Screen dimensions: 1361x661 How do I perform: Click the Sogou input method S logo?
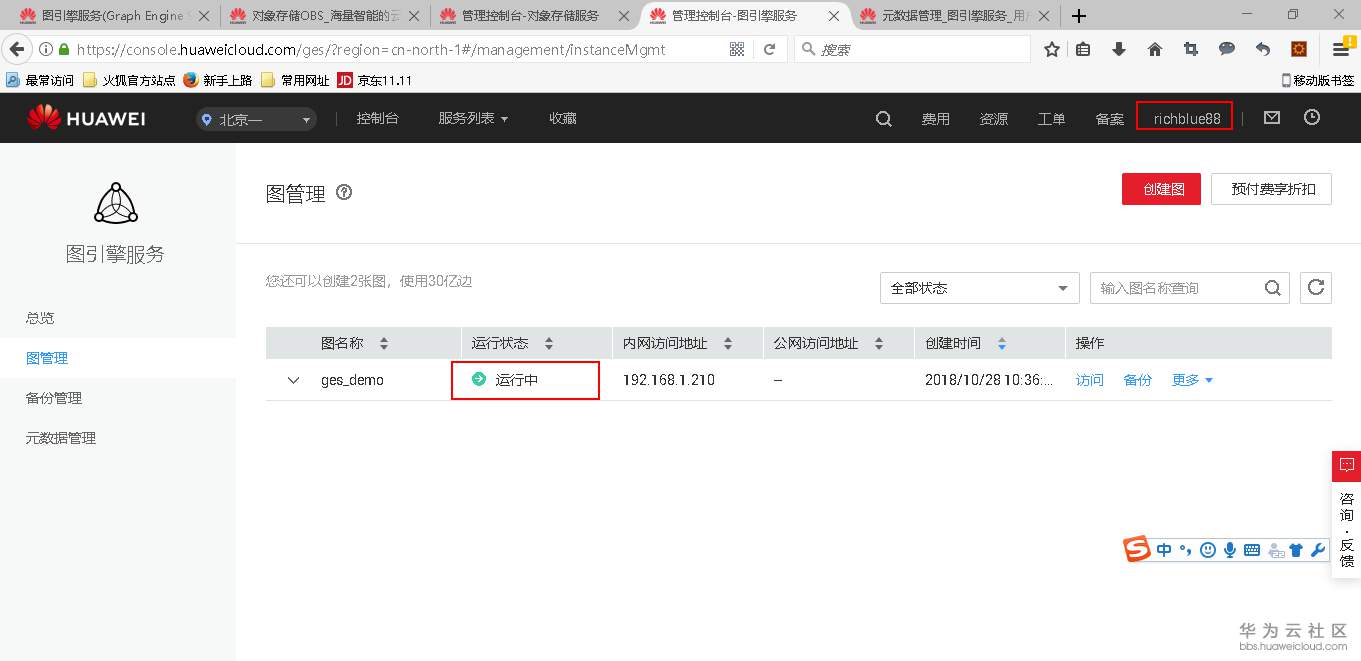point(1137,549)
